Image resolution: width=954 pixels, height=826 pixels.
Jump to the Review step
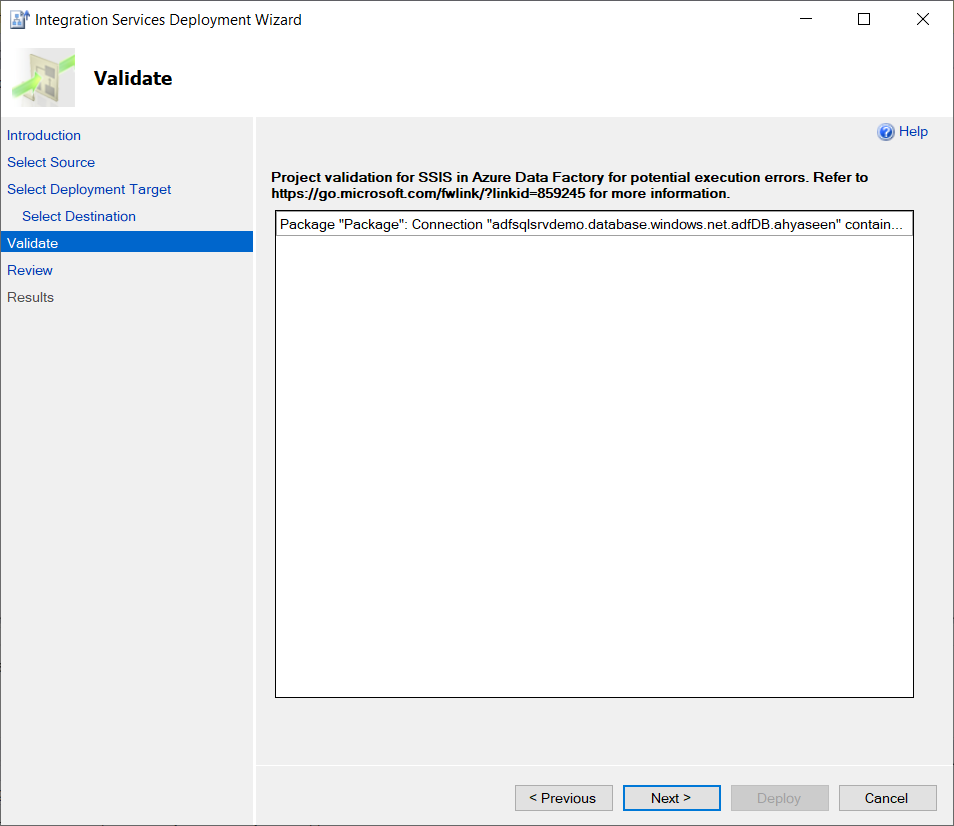click(x=30, y=270)
